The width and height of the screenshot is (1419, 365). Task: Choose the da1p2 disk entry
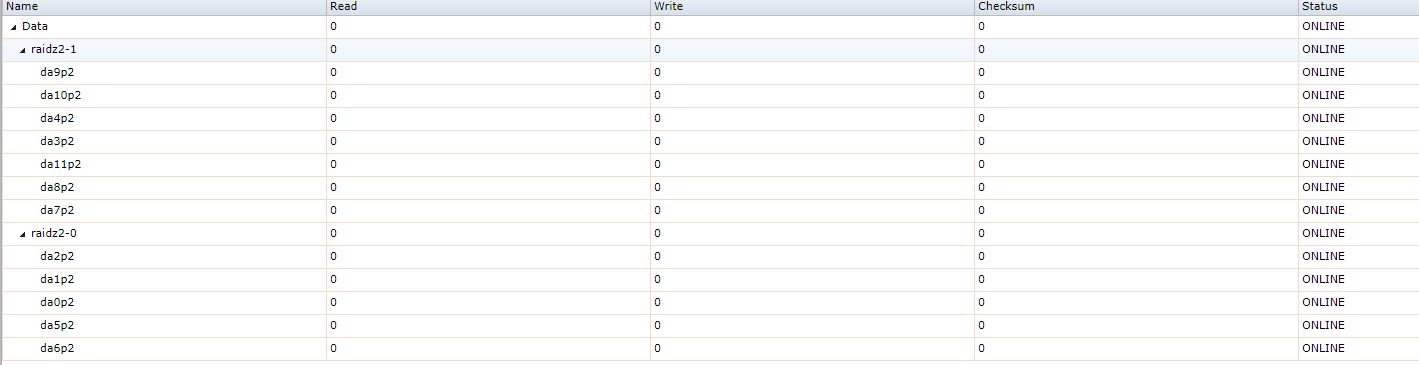click(x=57, y=279)
